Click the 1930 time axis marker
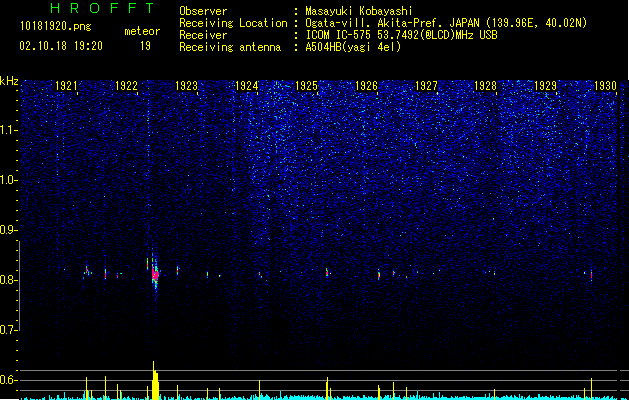Viewport: 629px width, 400px height. tap(605, 85)
